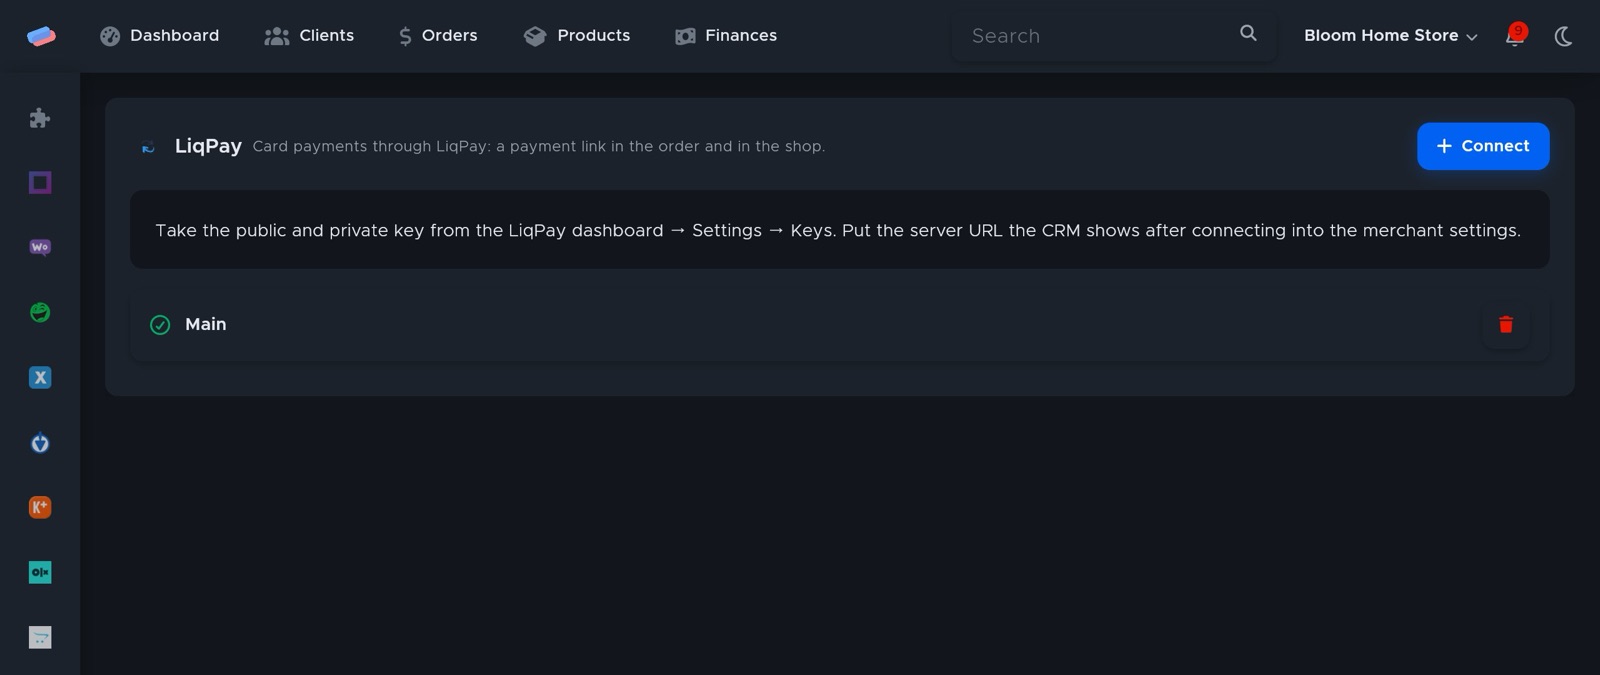Open the Orders menu
1600x675 pixels.
tap(438, 36)
